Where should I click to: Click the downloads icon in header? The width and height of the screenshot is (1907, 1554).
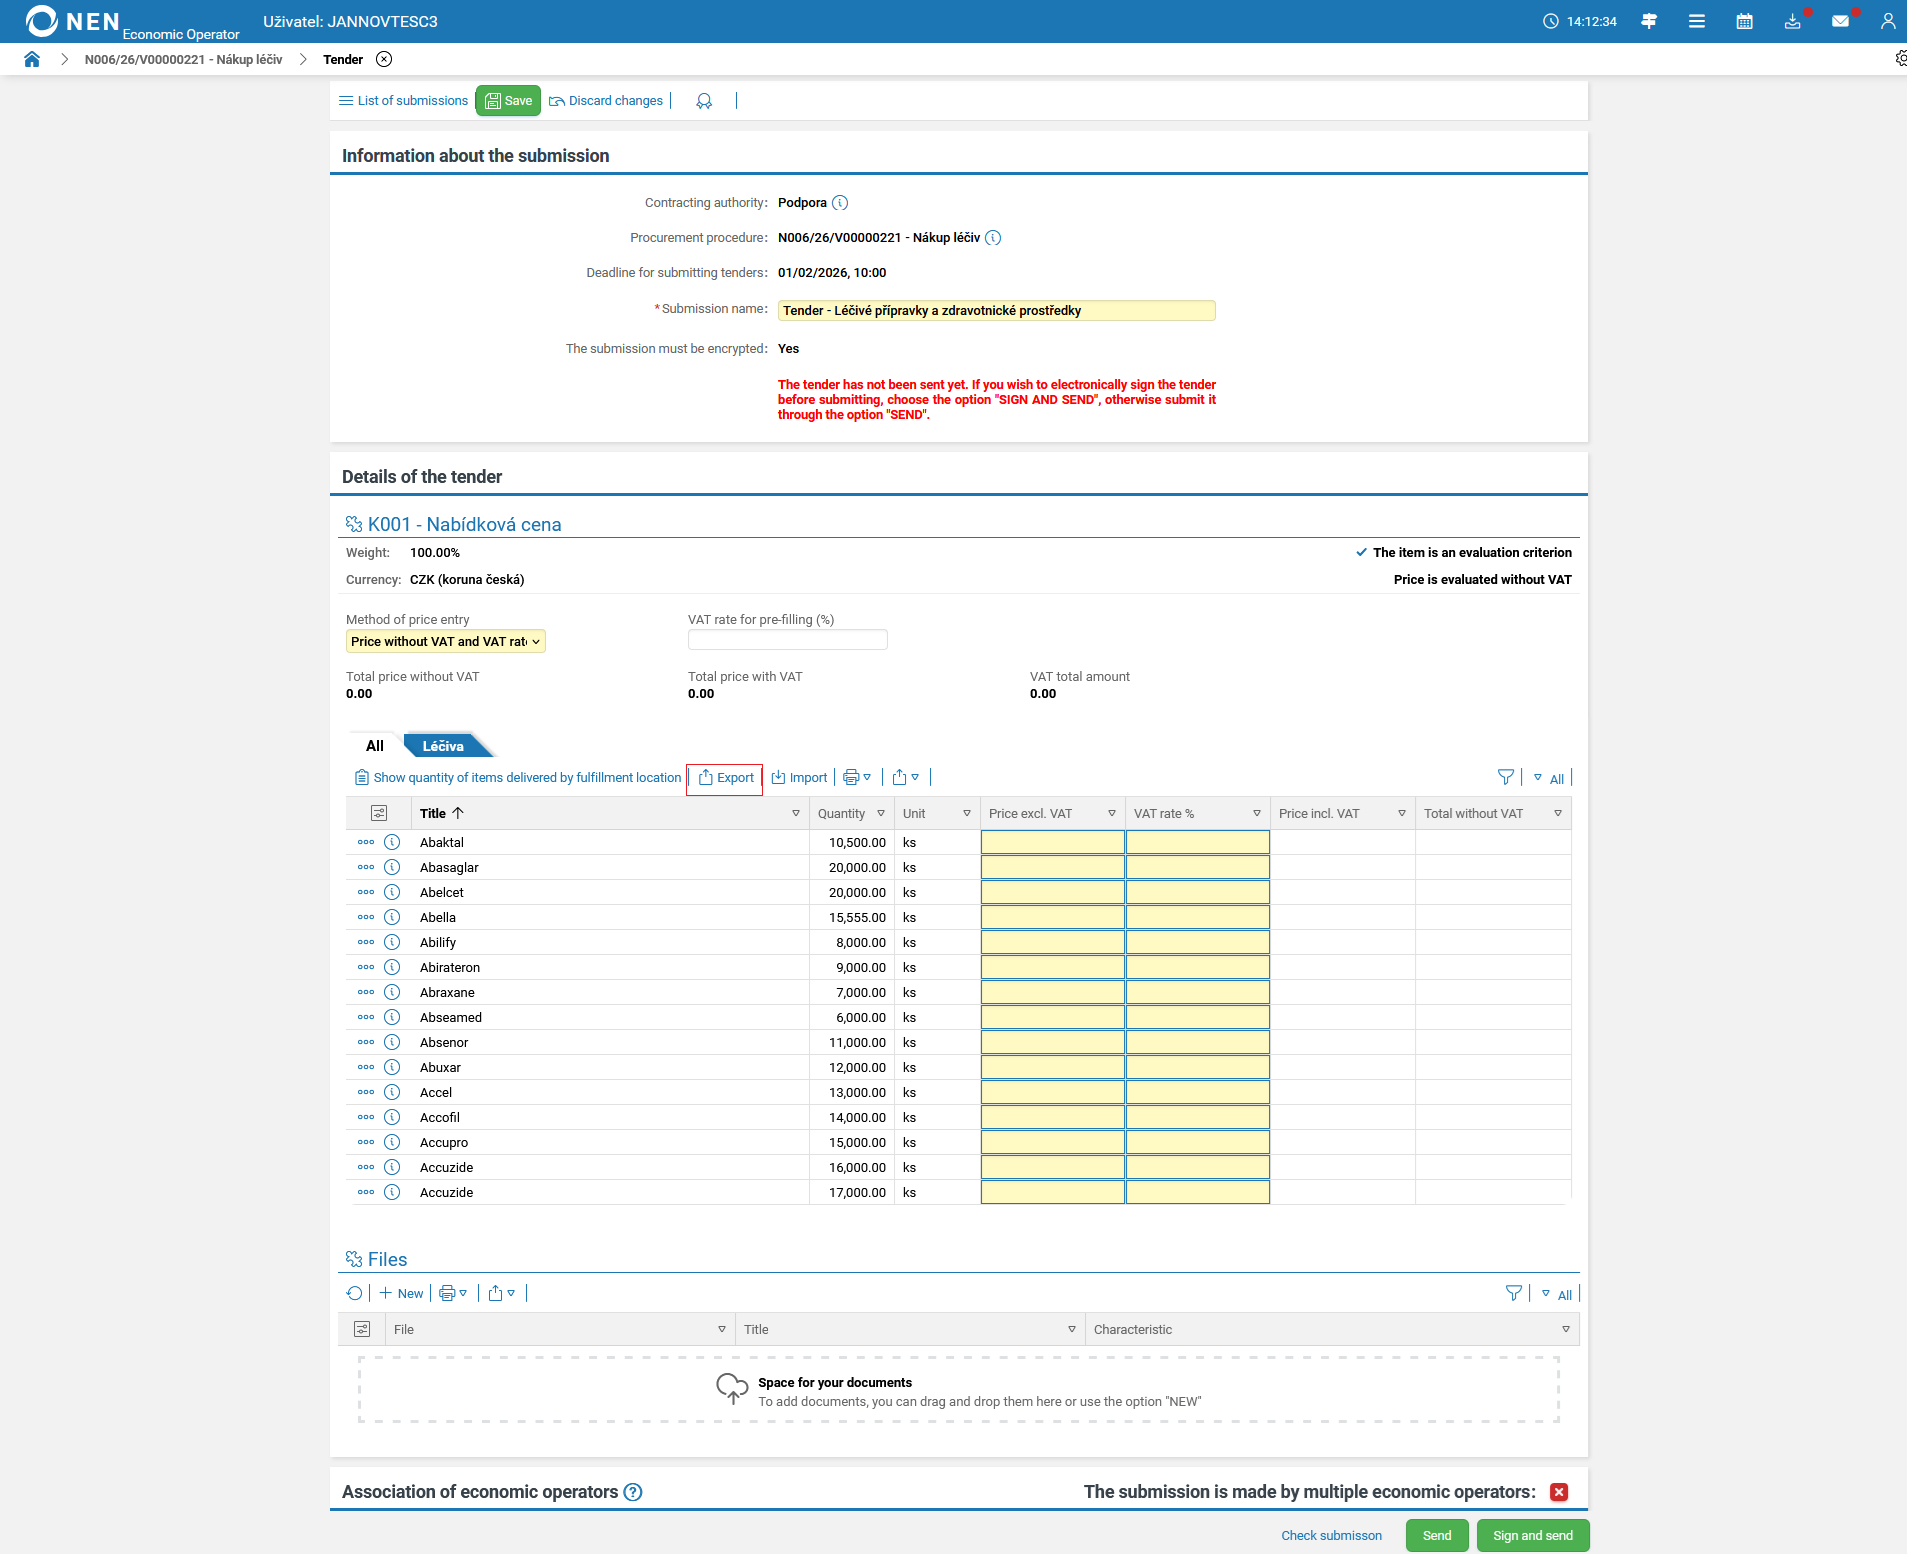point(1792,21)
